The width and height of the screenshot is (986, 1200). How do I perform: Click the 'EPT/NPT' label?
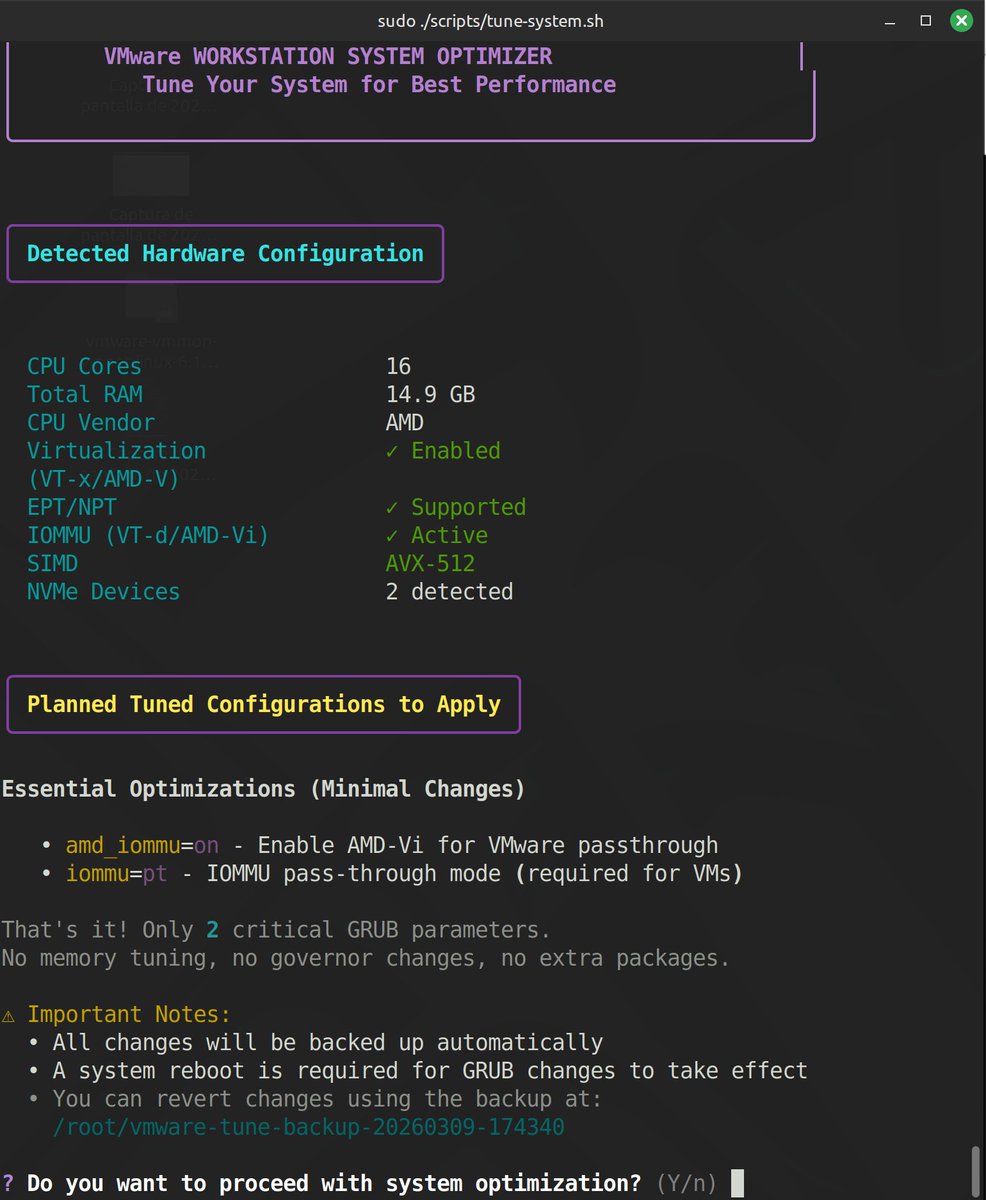[71, 507]
